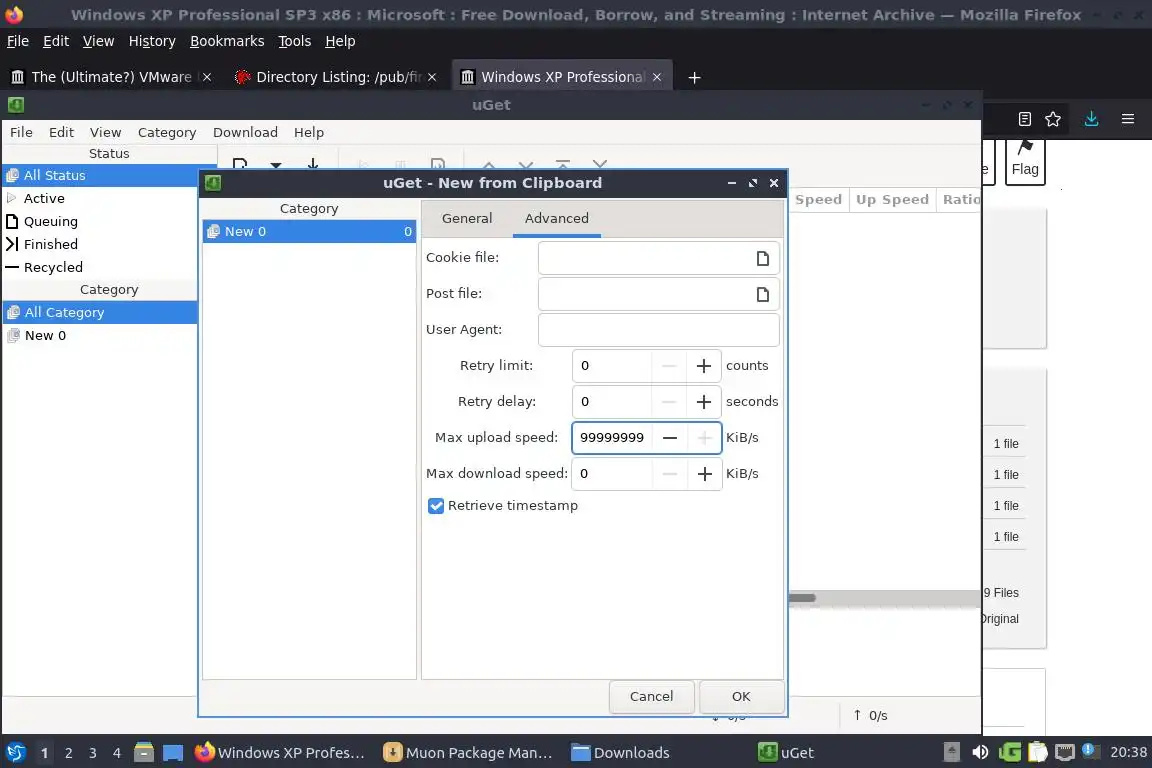The image size is (1152, 768).
Task: Click the Flag button on the webpage
Action: coord(1025,160)
